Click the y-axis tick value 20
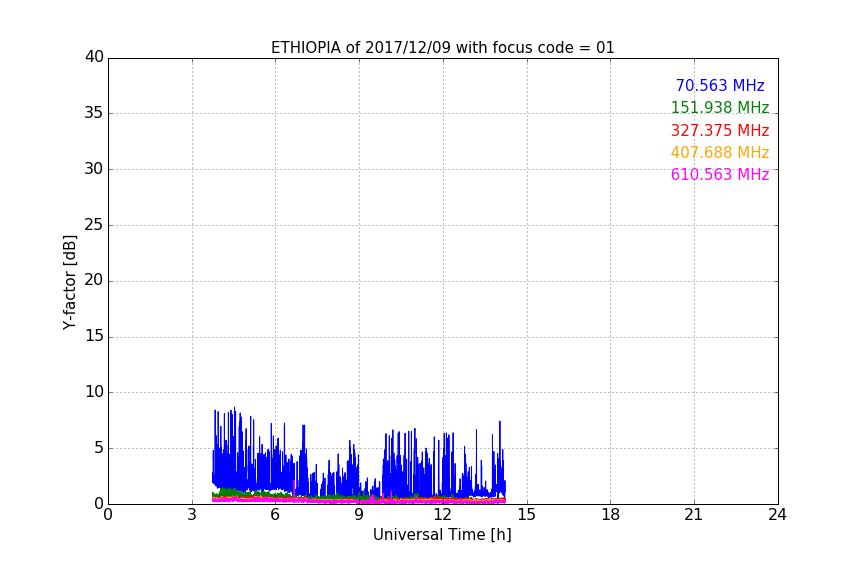This screenshot has width=864, height=576. (94, 280)
